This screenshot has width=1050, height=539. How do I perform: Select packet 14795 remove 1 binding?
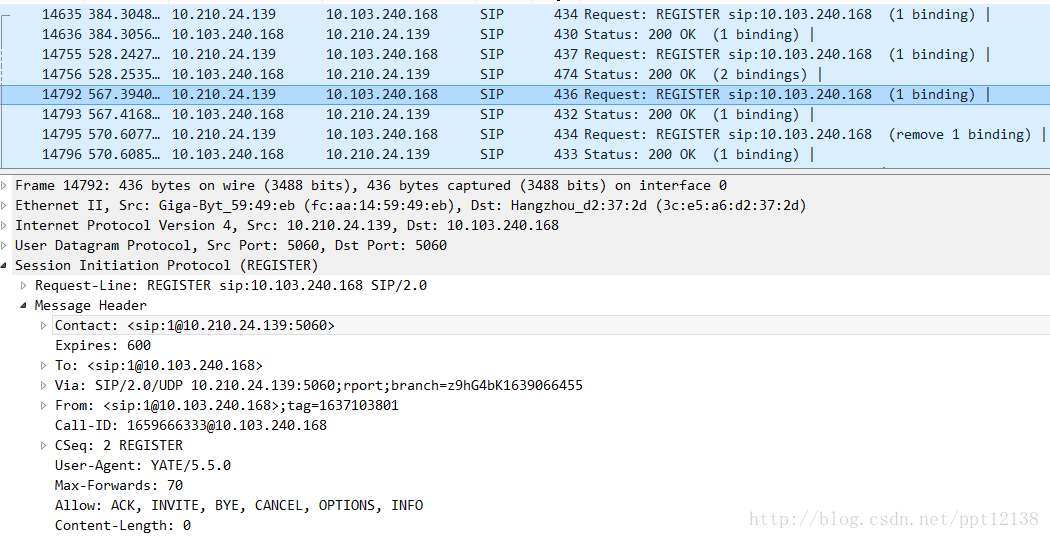tap(525, 135)
